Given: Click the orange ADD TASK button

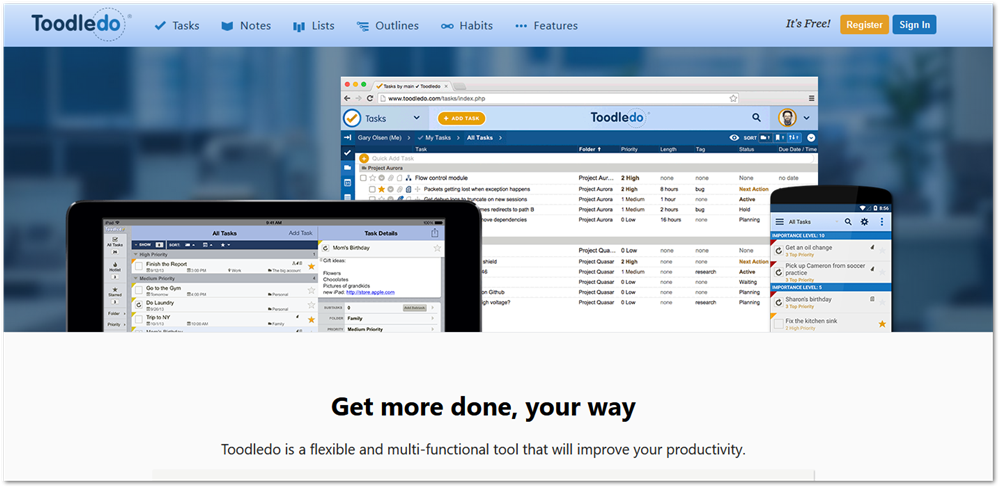Looking at the screenshot, I should (x=461, y=118).
